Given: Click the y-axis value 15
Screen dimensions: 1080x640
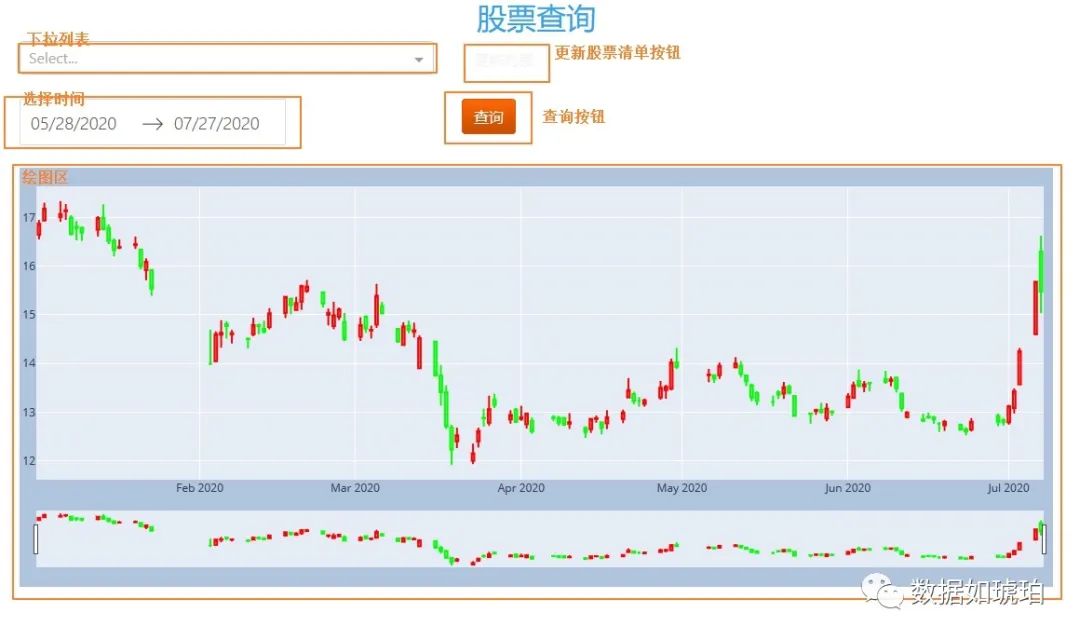Looking at the screenshot, I should click(28, 315).
